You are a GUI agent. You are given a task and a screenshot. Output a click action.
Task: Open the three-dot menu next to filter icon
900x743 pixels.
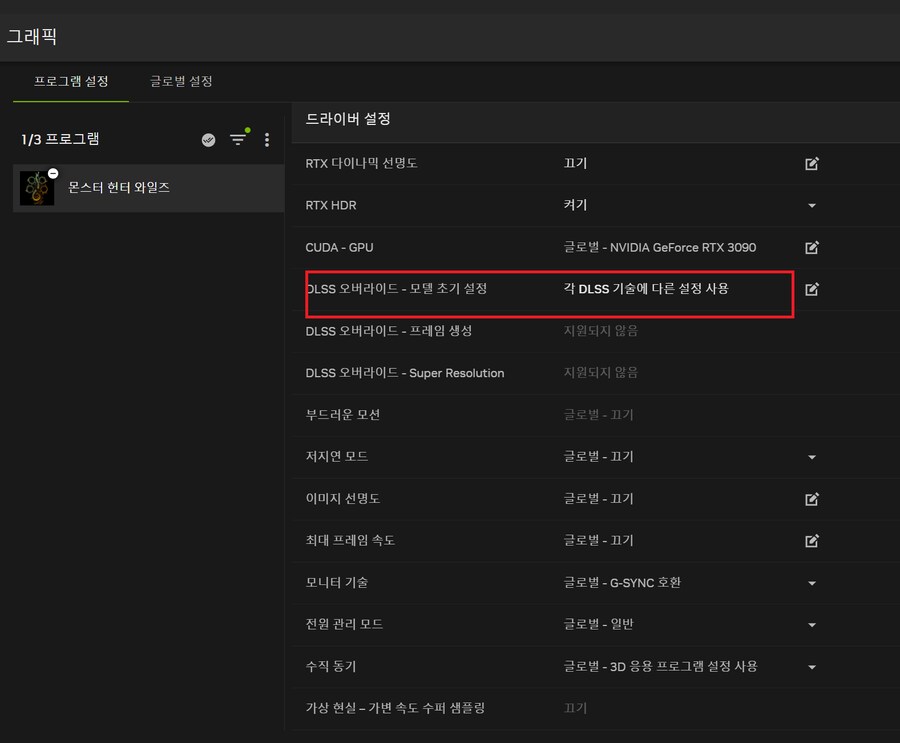point(266,140)
